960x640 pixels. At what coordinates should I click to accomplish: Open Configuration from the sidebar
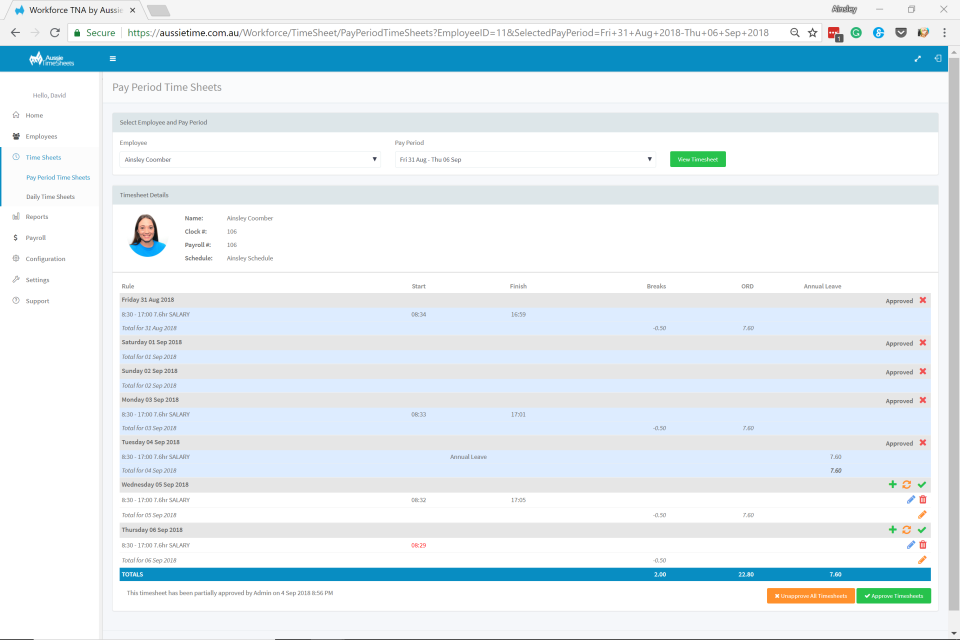point(44,258)
